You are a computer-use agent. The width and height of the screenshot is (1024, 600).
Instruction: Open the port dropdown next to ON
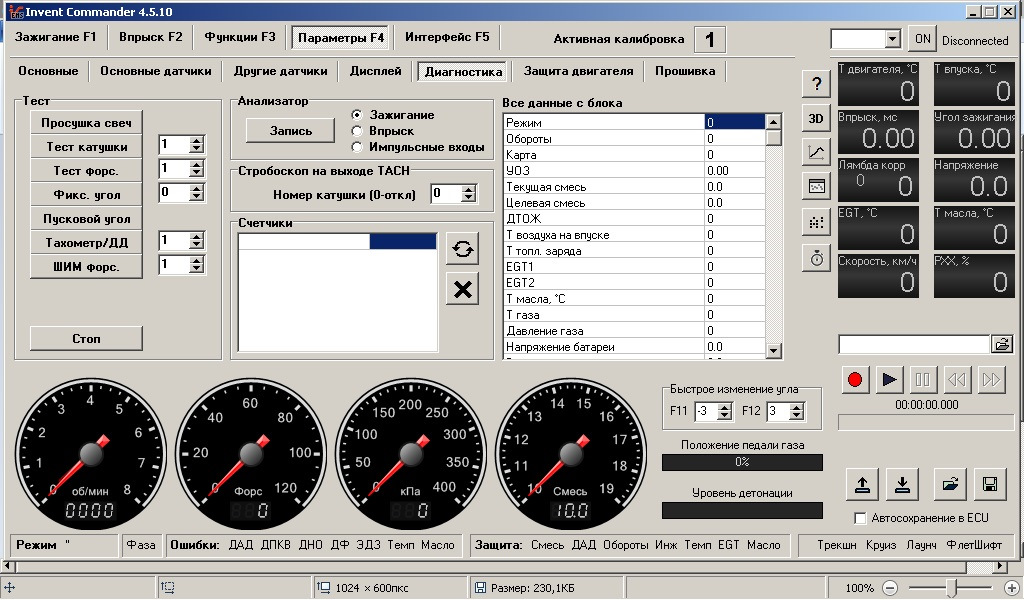click(892, 39)
